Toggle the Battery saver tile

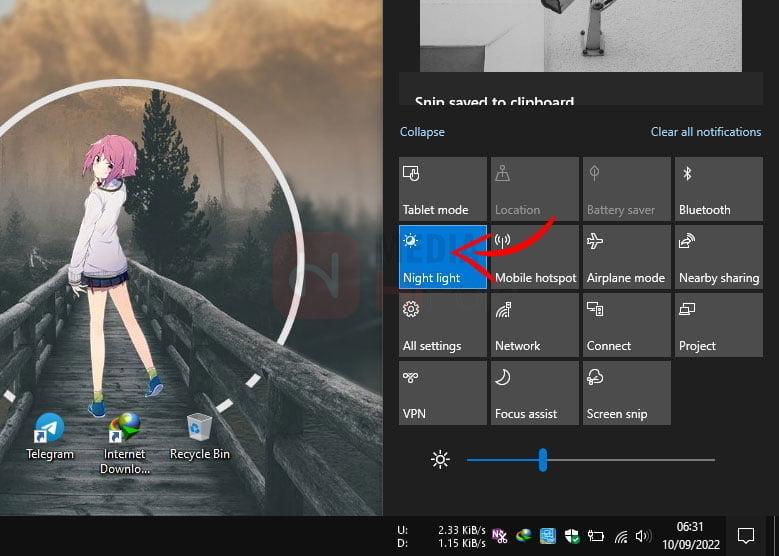[626, 189]
